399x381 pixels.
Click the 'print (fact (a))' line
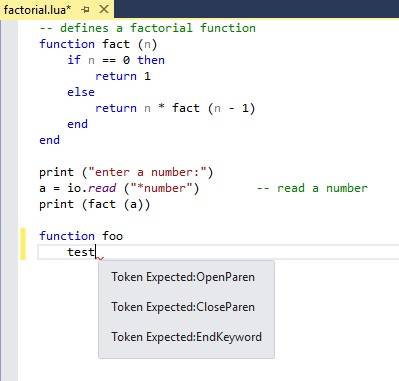(95, 204)
